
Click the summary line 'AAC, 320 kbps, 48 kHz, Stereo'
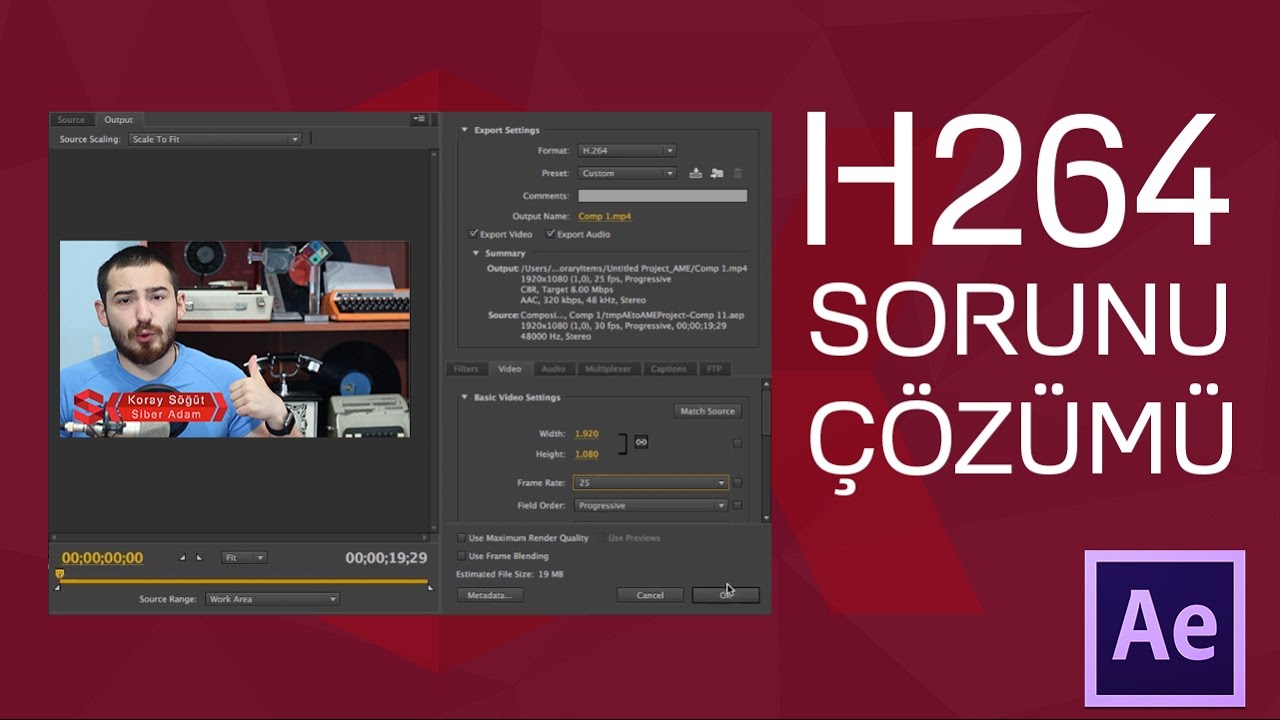pos(583,299)
